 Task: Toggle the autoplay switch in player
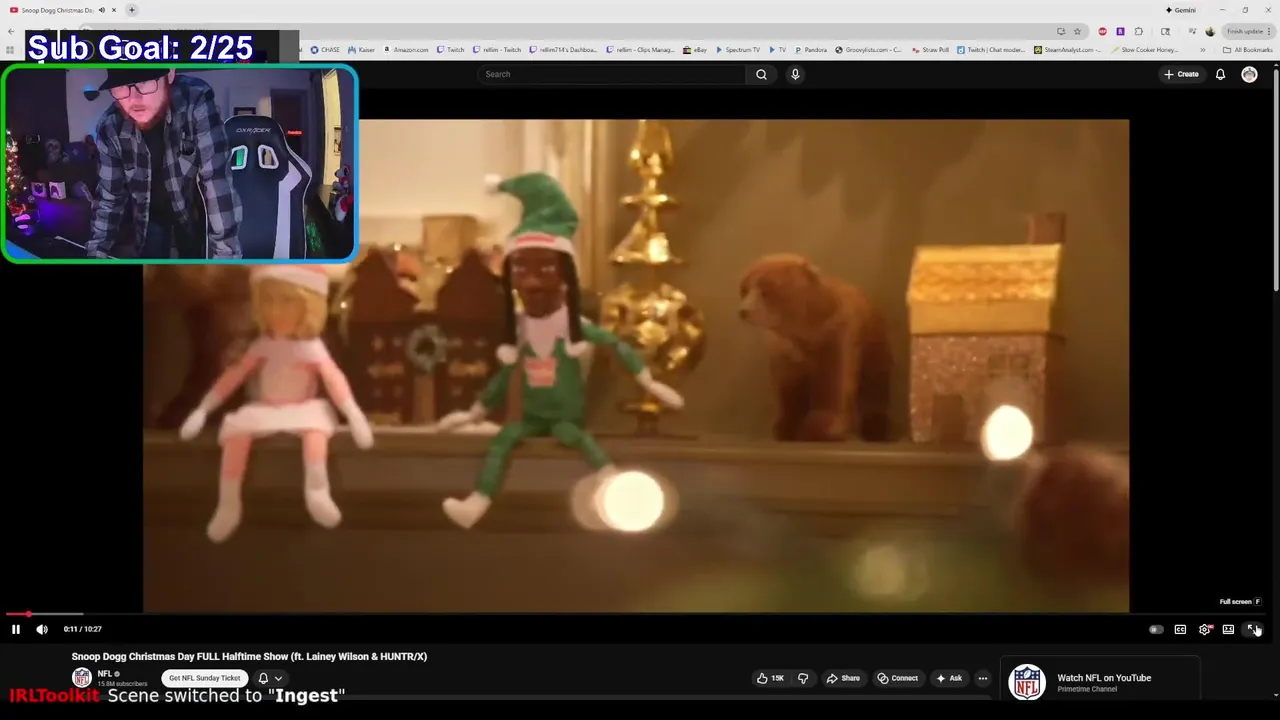click(1156, 629)
